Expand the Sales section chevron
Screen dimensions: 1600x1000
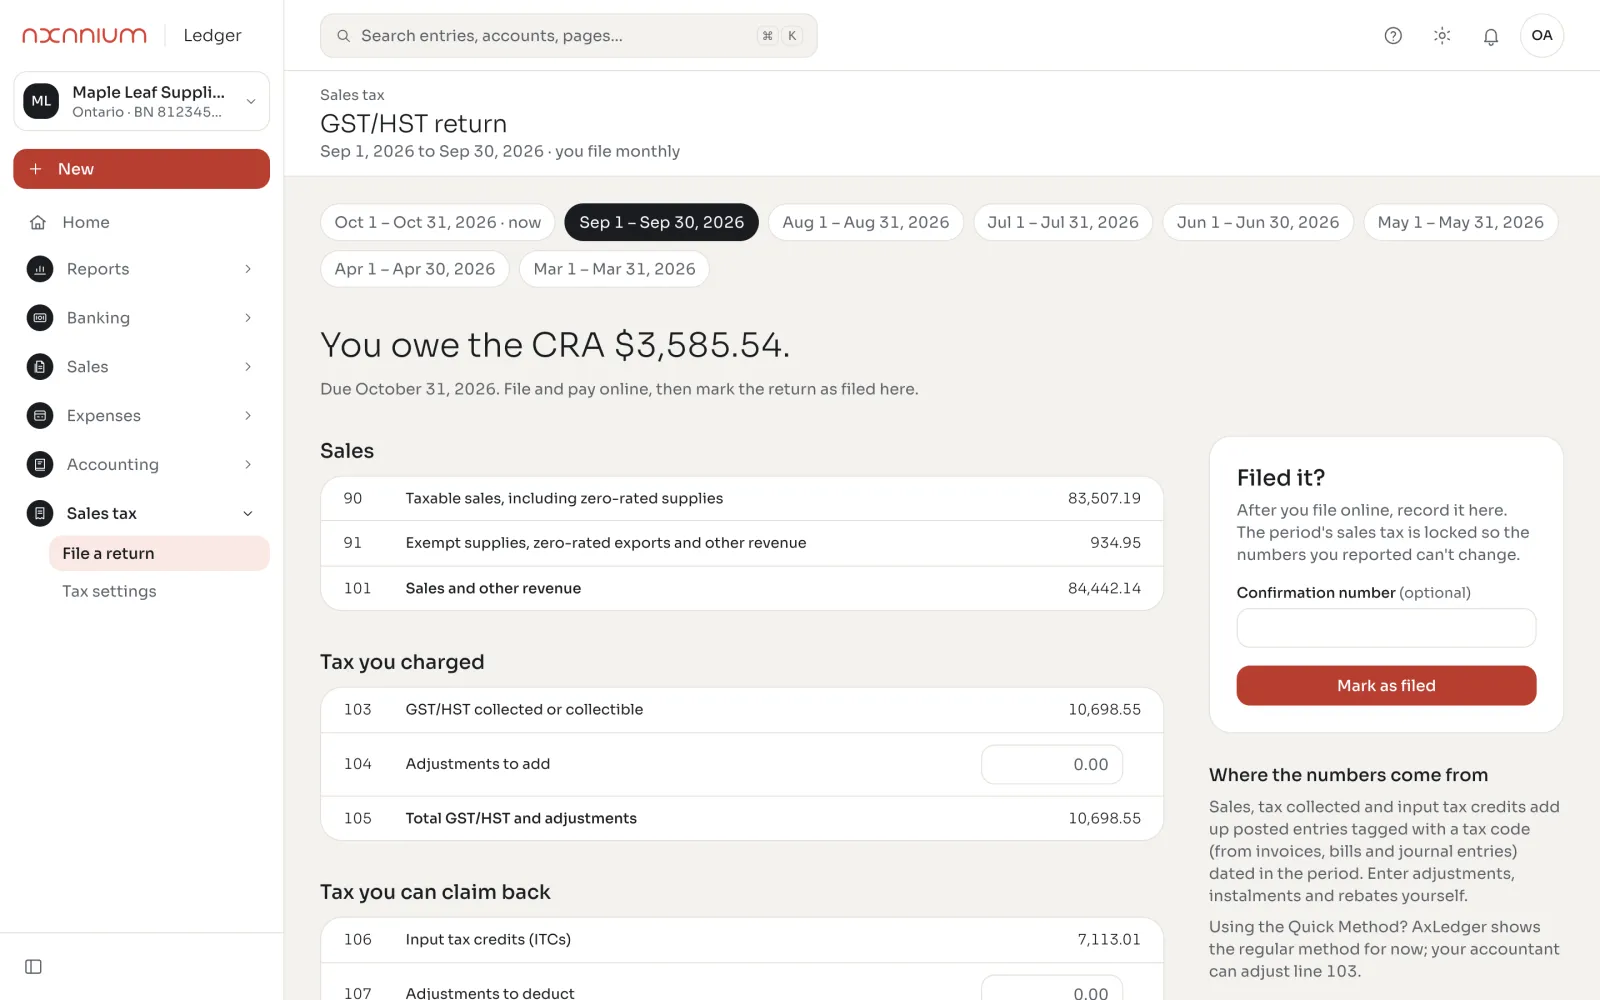tap(248, 367)
